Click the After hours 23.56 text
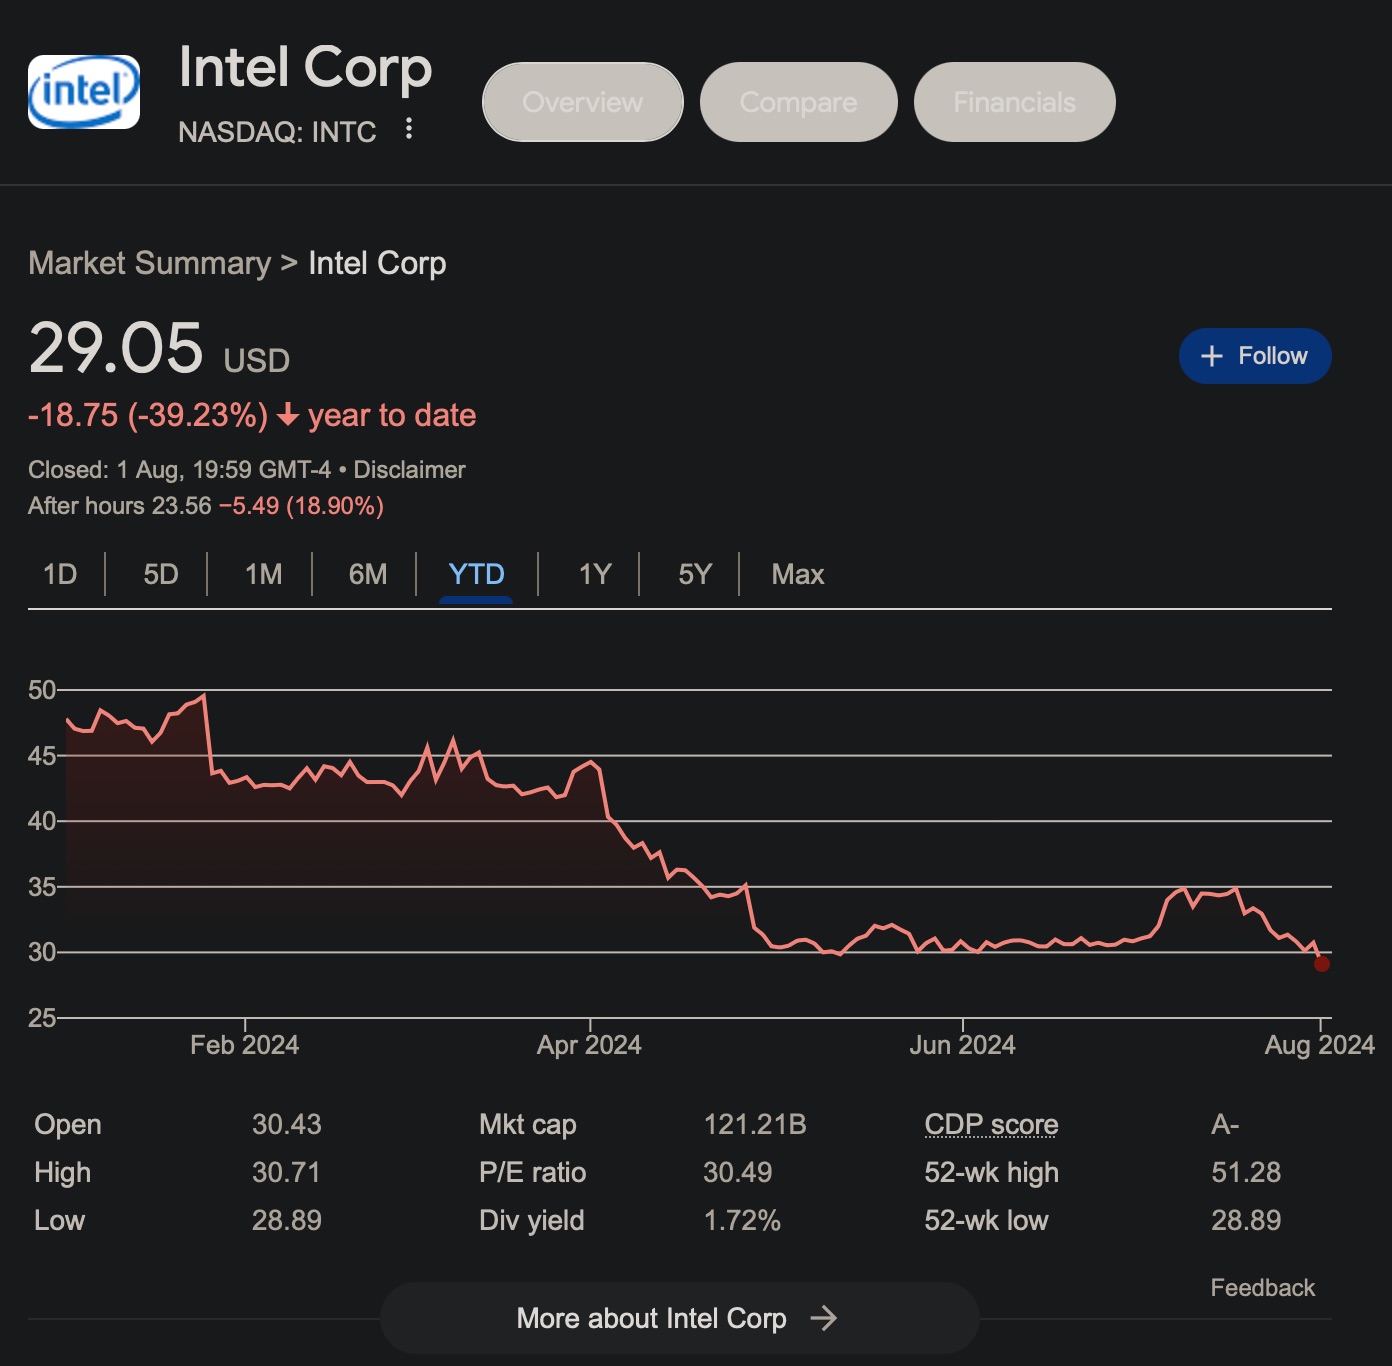This screenshot has height=1366, width=1392. tap(120, 506)
